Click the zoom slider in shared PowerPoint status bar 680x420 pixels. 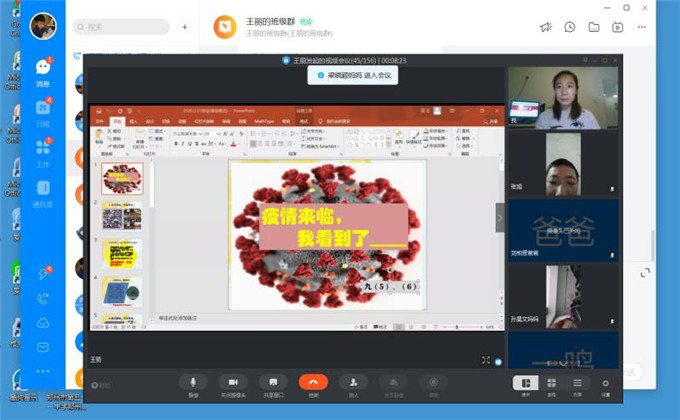(x=463, y=327)
